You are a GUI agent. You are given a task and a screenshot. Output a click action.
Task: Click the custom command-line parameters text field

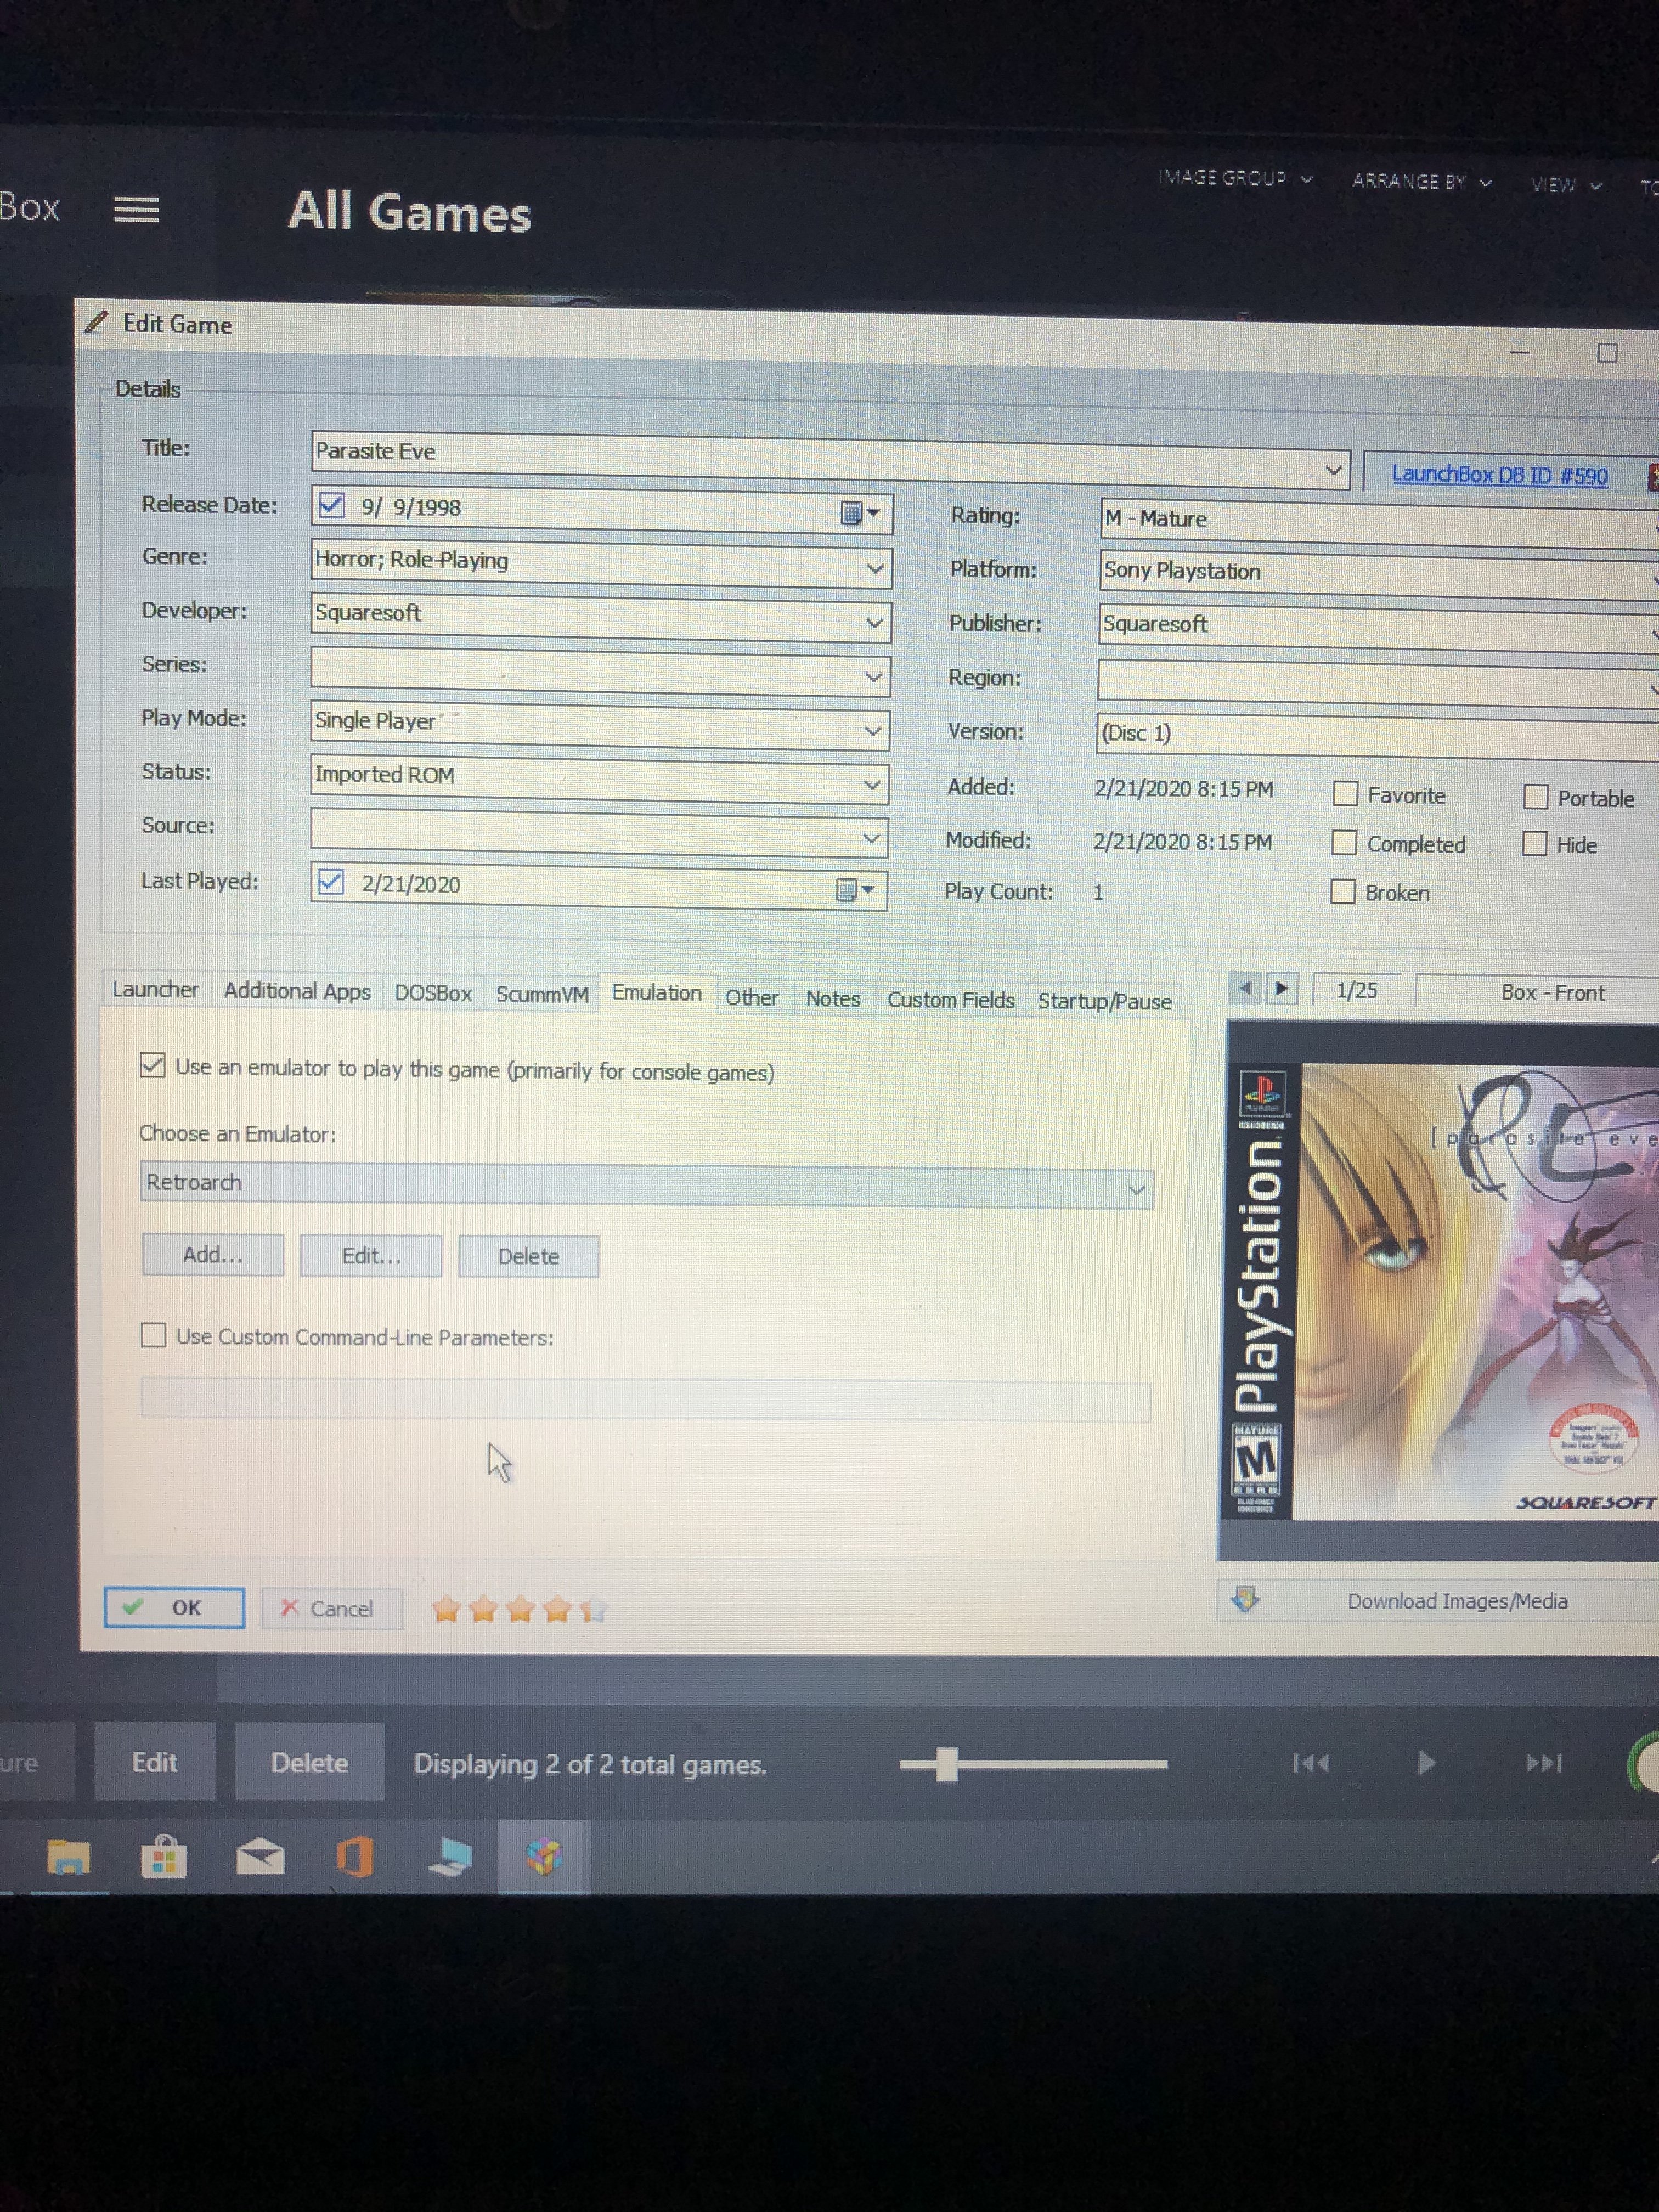tap(646, 1399)
